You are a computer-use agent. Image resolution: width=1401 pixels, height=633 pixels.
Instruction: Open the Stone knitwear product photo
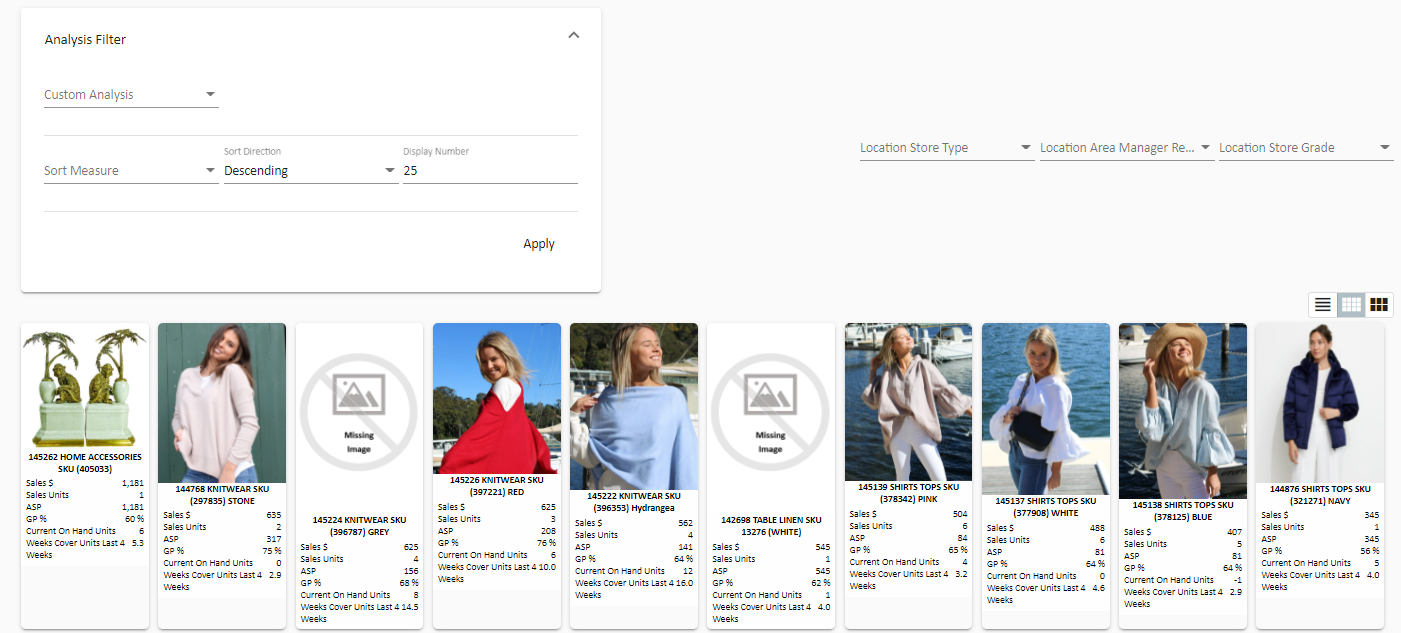[222, 402]
